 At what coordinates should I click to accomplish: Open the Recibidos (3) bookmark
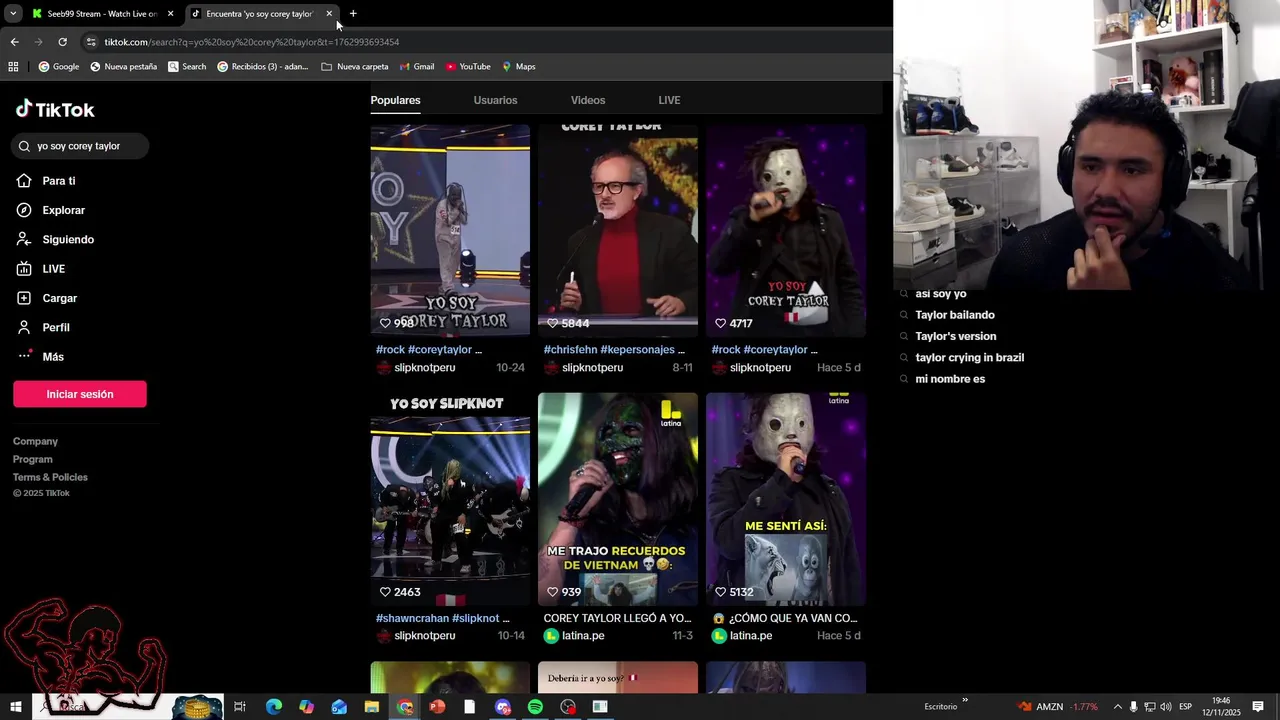pos(263,67)
